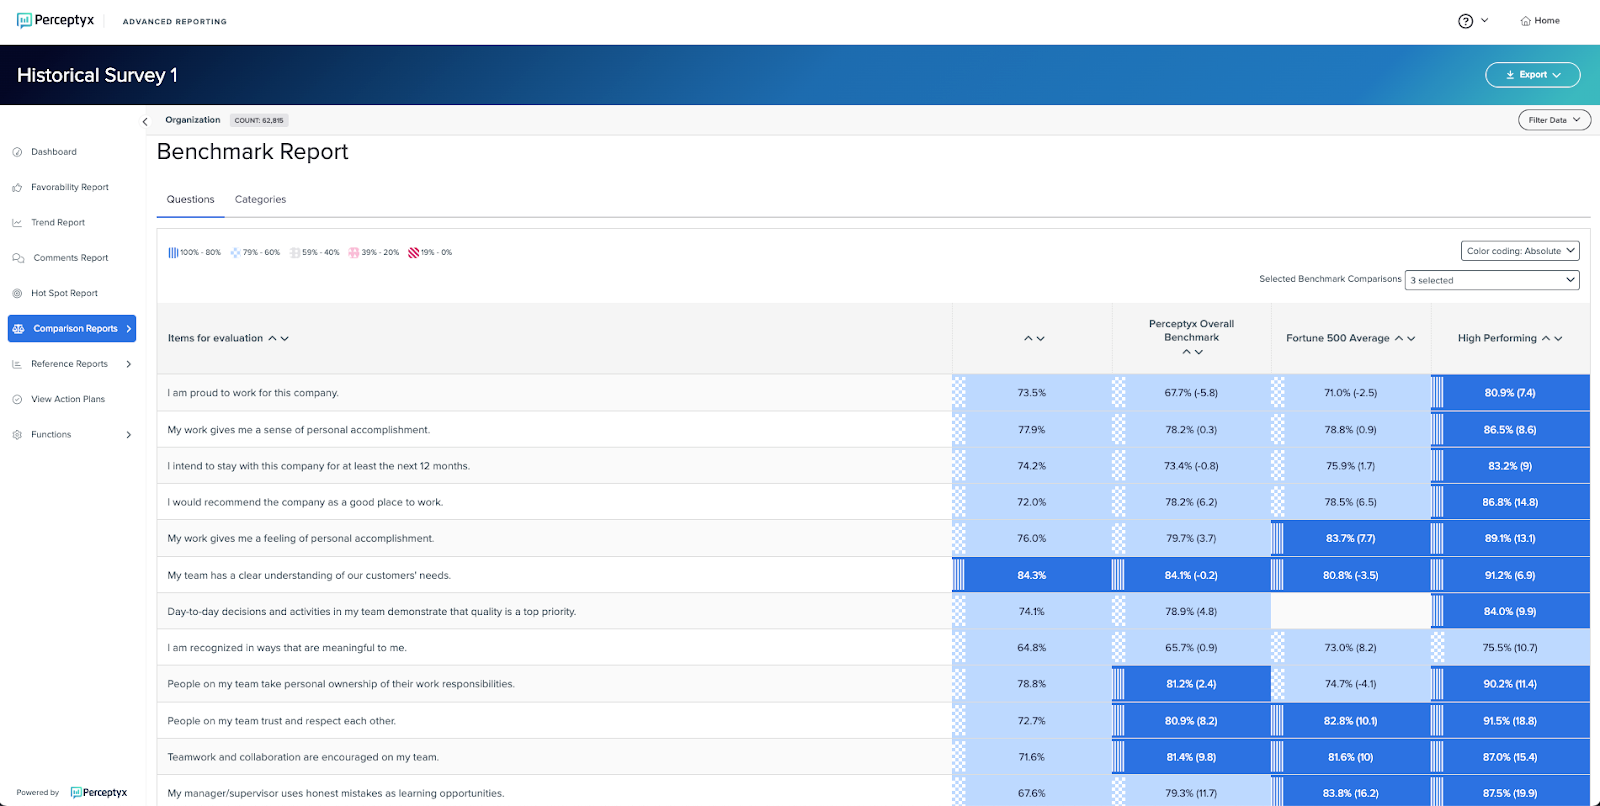Click the 81.2% (2.4) benchmark cell
Screen dimensions: 1600x806
tap(1191, 684)
